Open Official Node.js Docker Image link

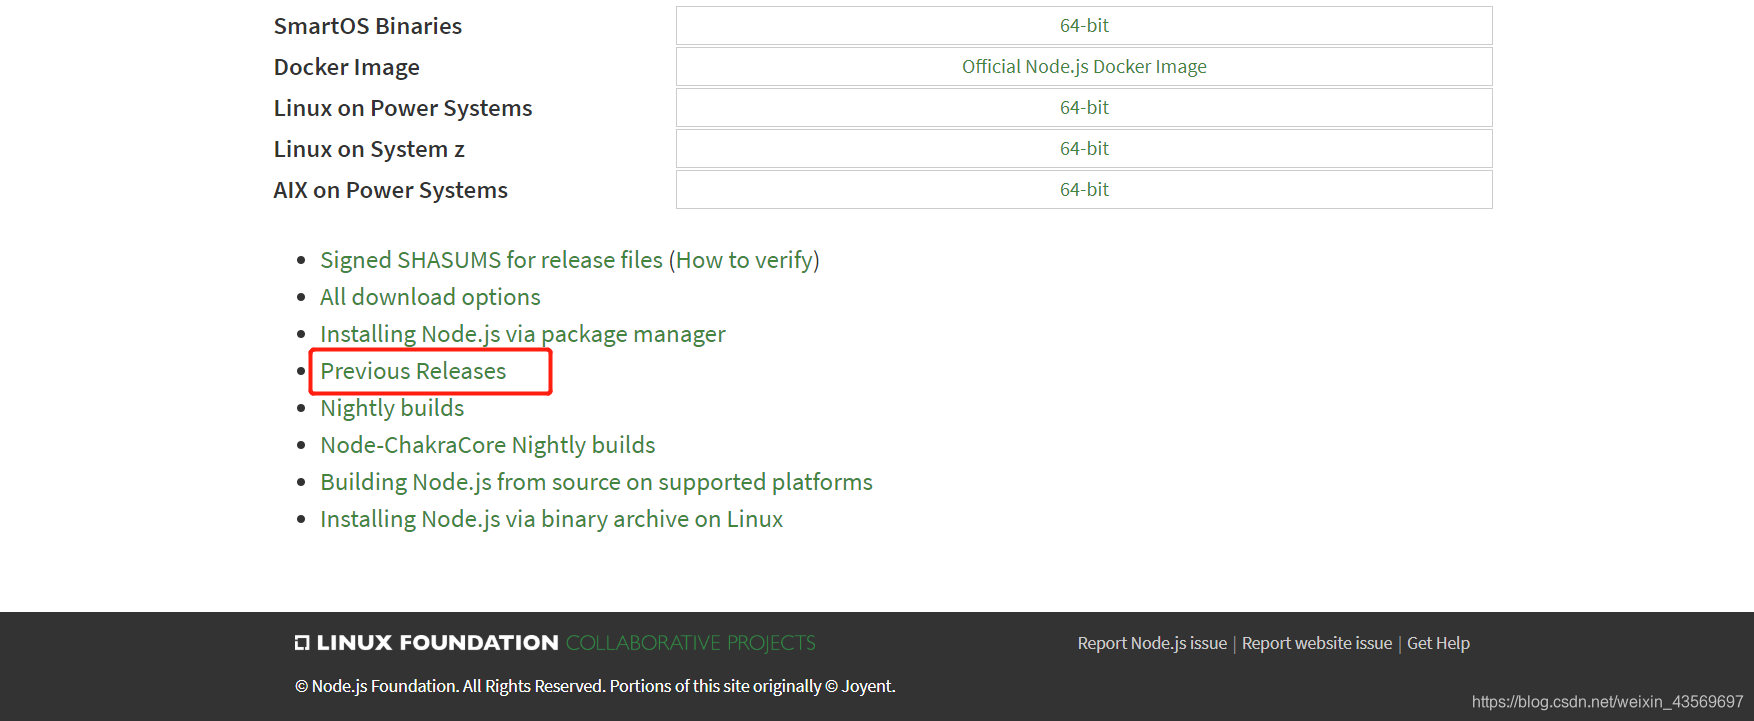point(1084,67)
